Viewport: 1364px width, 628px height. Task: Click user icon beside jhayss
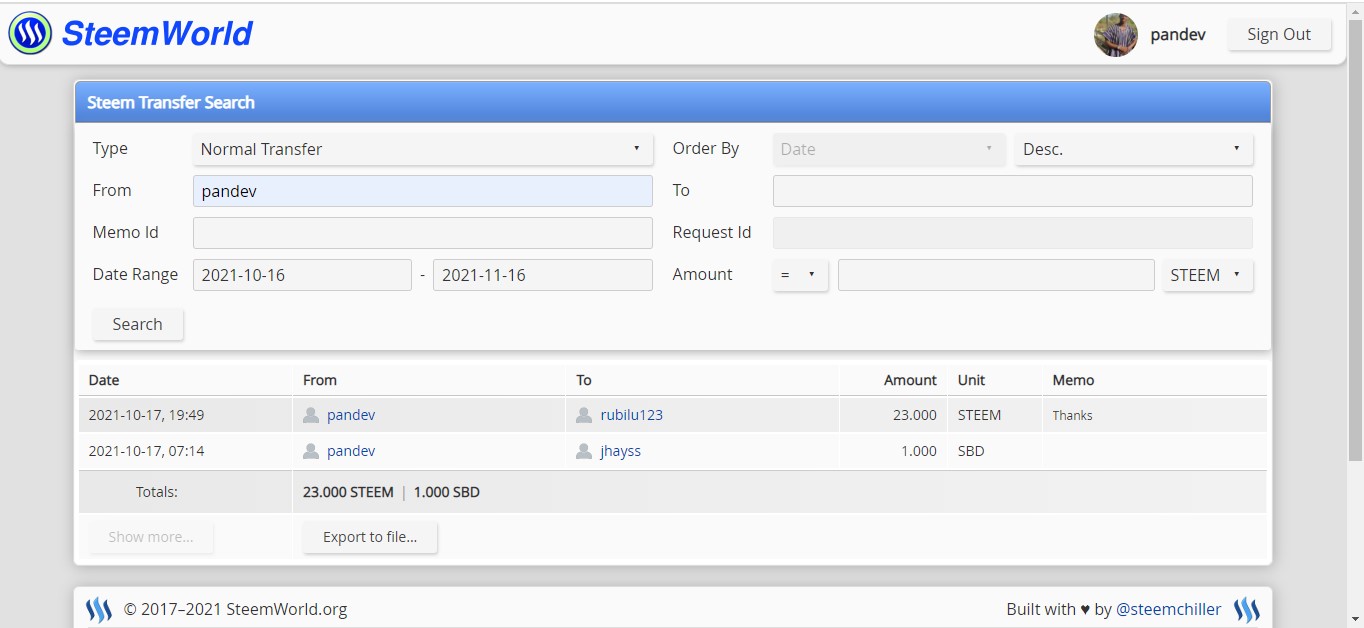point(584,451)
